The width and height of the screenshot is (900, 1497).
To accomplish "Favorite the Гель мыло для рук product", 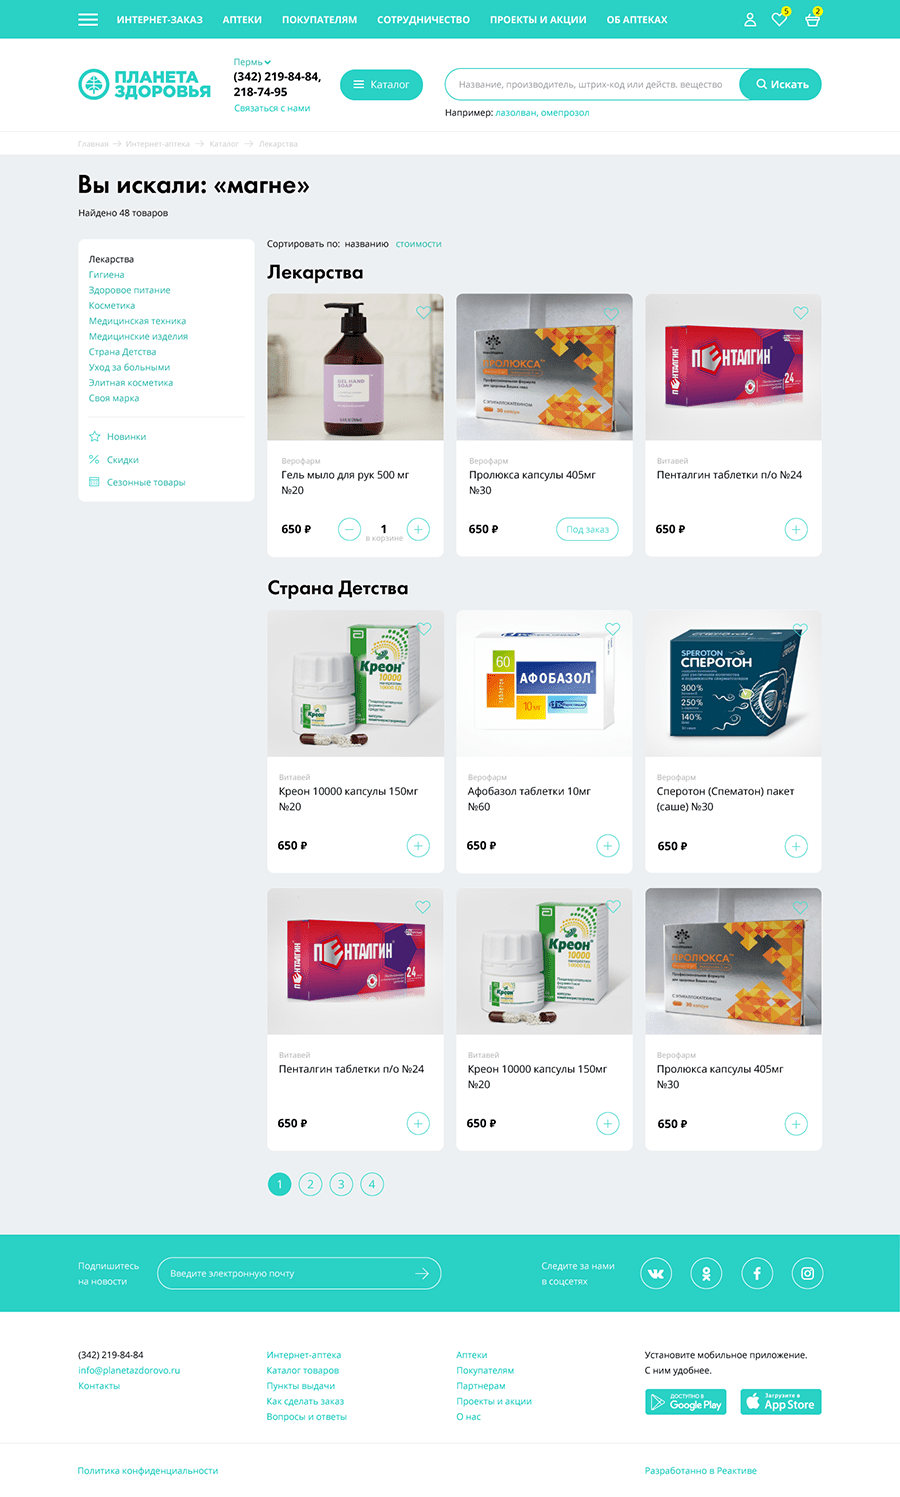I will coord(423,313).
